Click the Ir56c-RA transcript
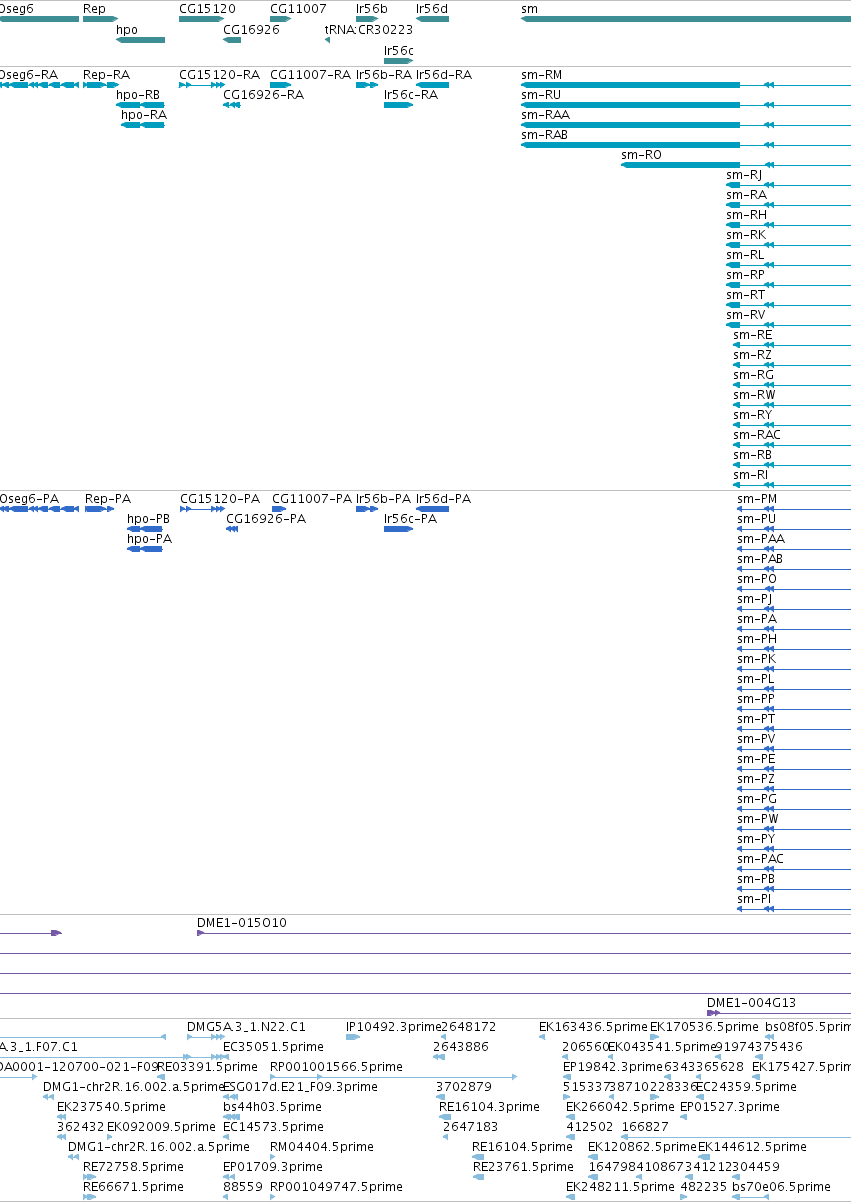This screenshot has width=851, height=1202. pos(398,105)
